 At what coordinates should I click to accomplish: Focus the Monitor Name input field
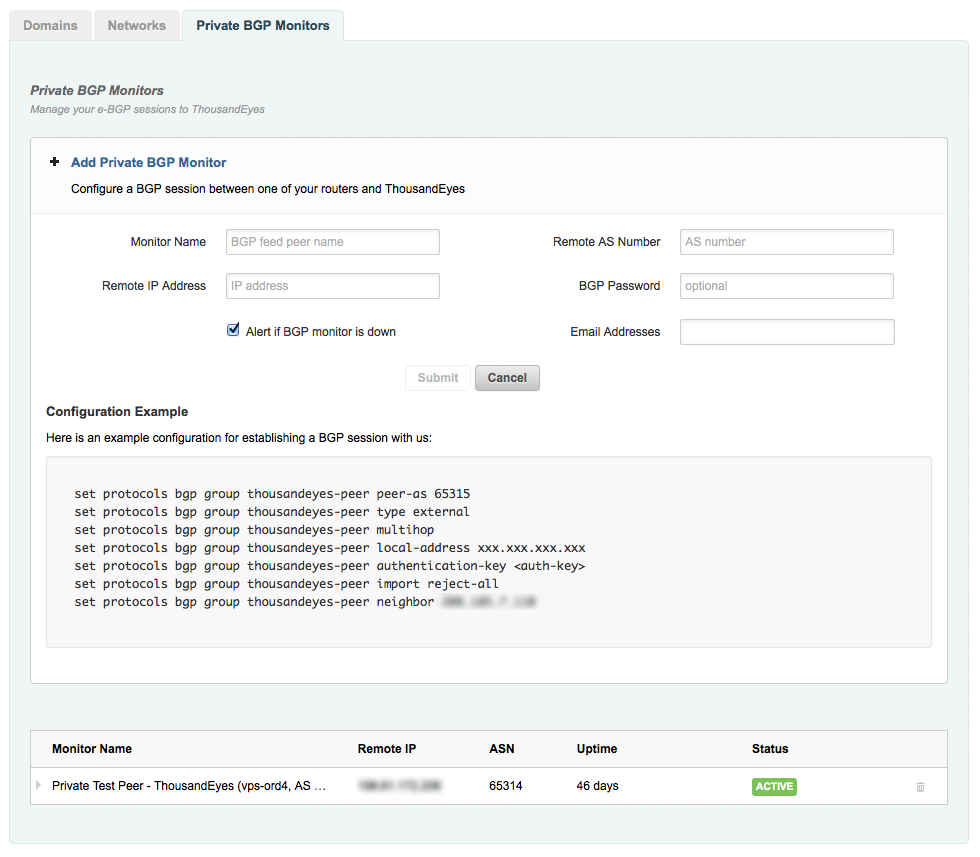point(333,242)
